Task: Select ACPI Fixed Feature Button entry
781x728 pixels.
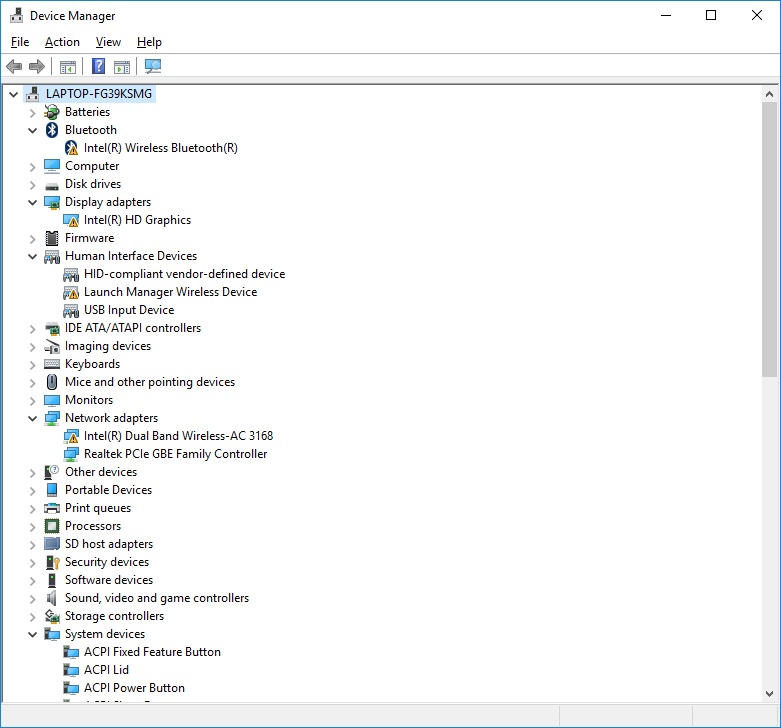Action: [x=152, y=652]
